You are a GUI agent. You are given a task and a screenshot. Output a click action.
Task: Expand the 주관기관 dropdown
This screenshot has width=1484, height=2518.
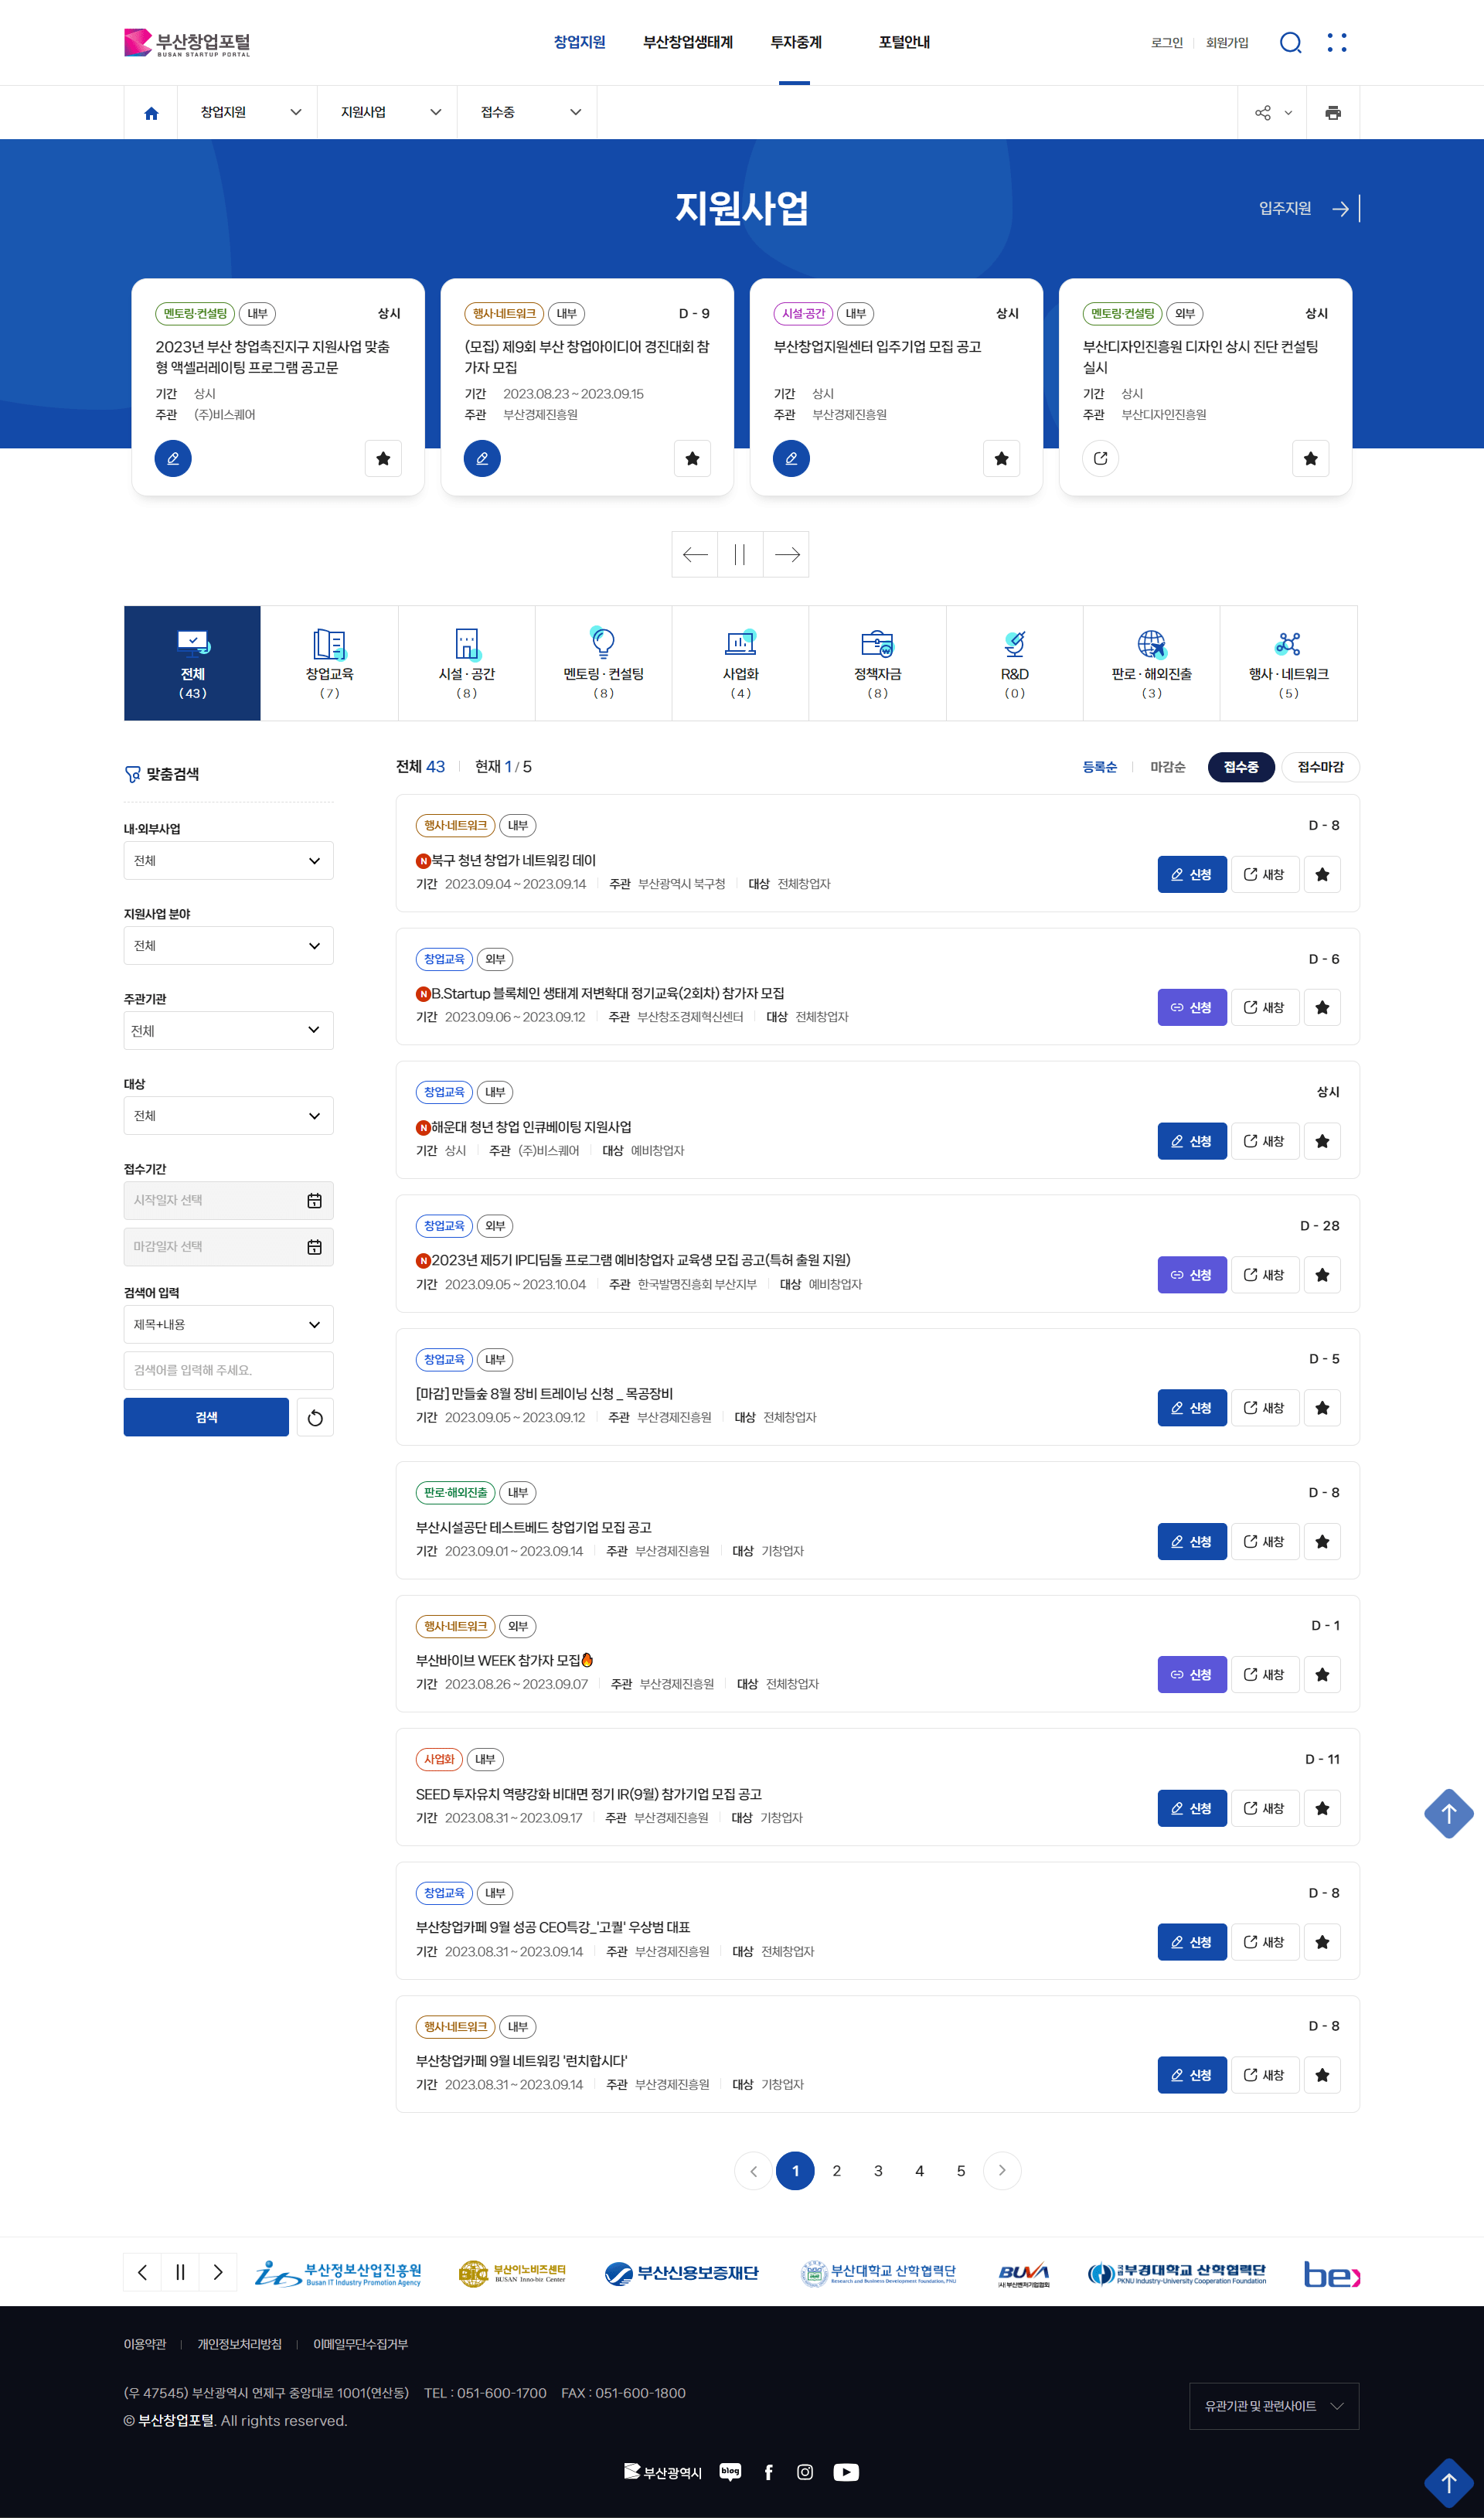(x=228, y=1030)
